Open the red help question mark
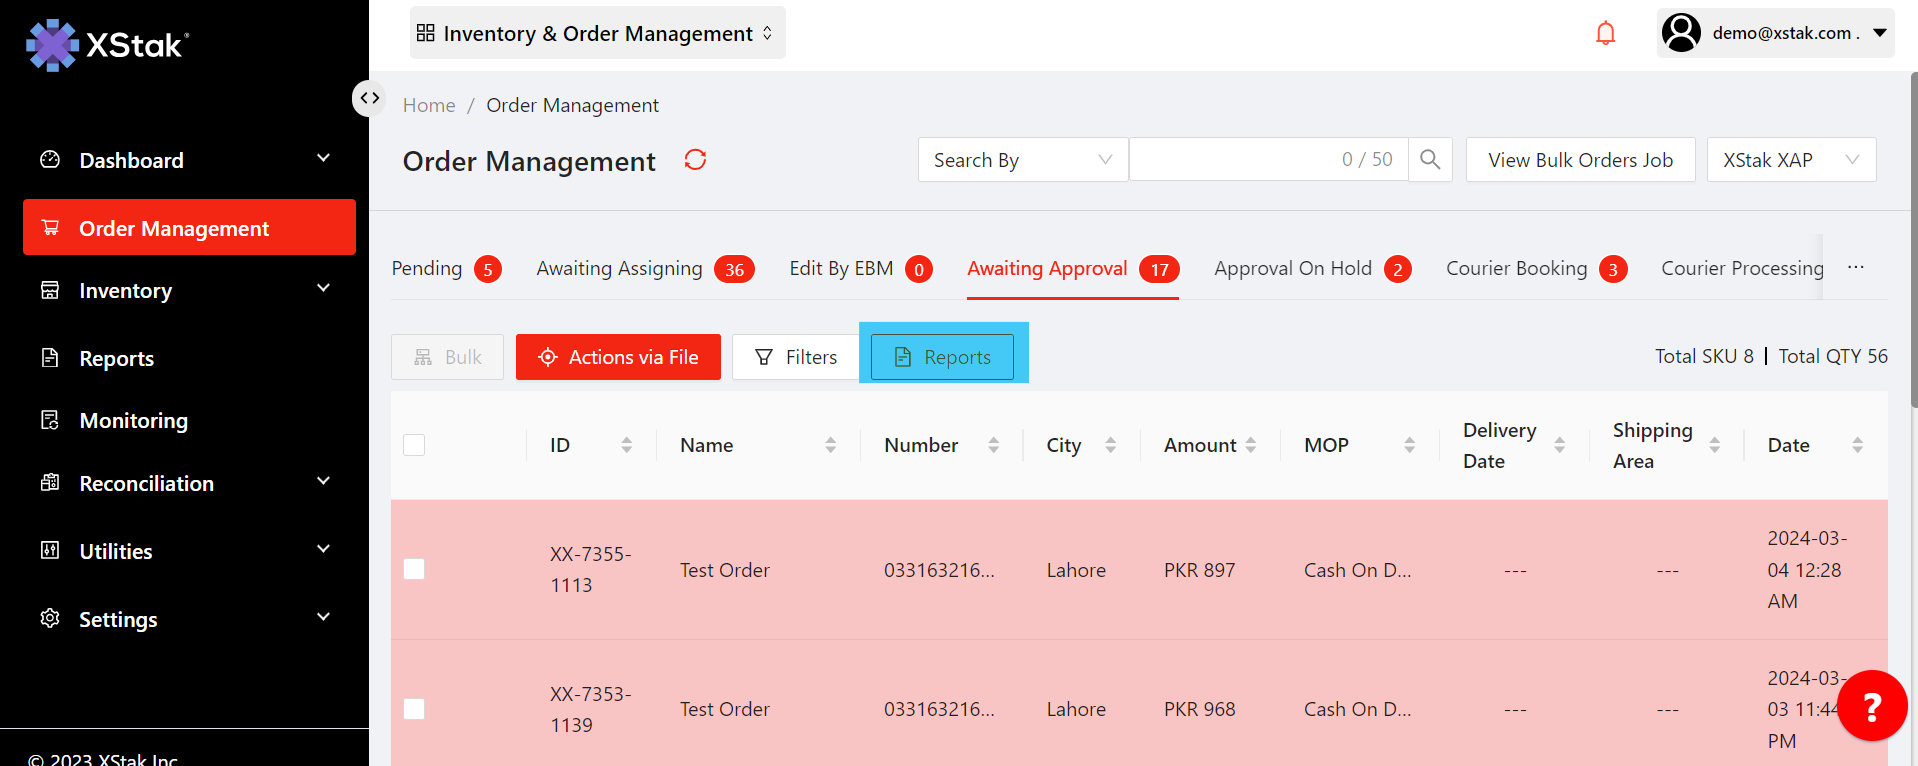Image resolution: width=1918 pixels, height=766 pixels. pos(1871,706)
